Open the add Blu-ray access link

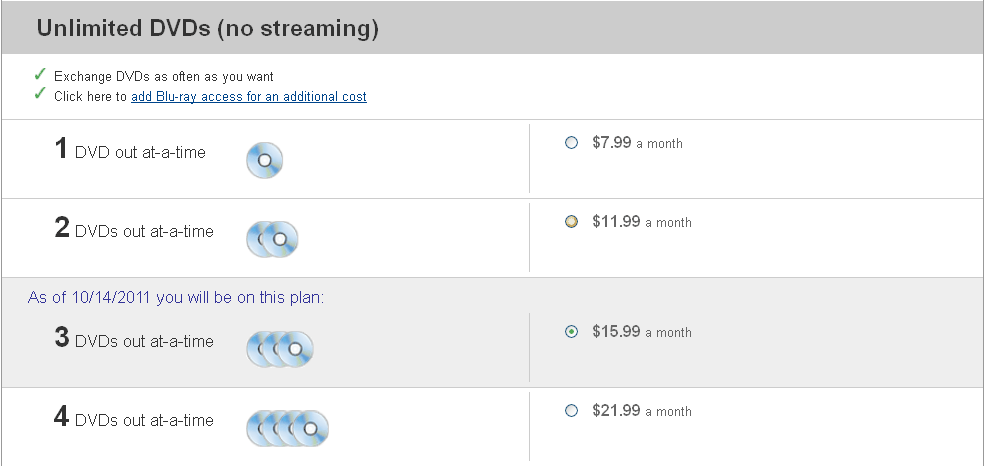(249, 97)
